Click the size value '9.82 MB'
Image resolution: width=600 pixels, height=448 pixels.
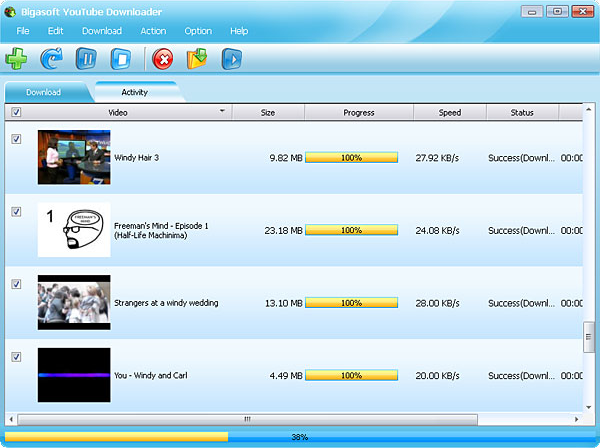tap(286, 158)
